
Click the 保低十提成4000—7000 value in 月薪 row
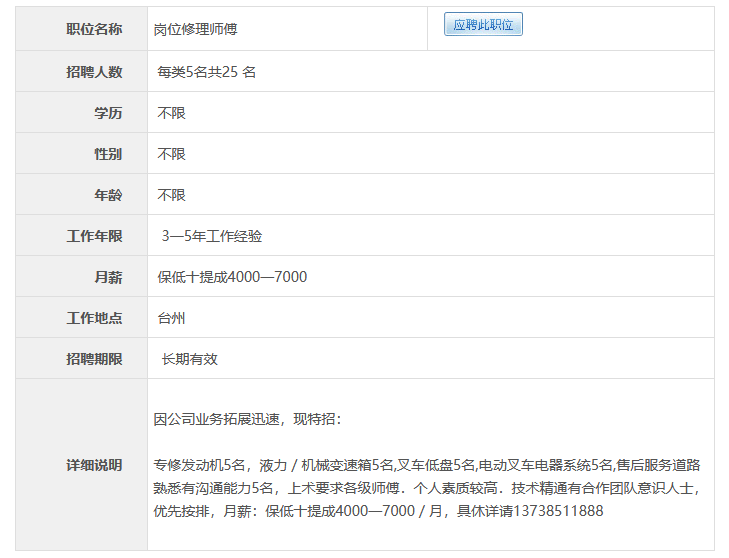pyautogui.click(x=232, y=277)
